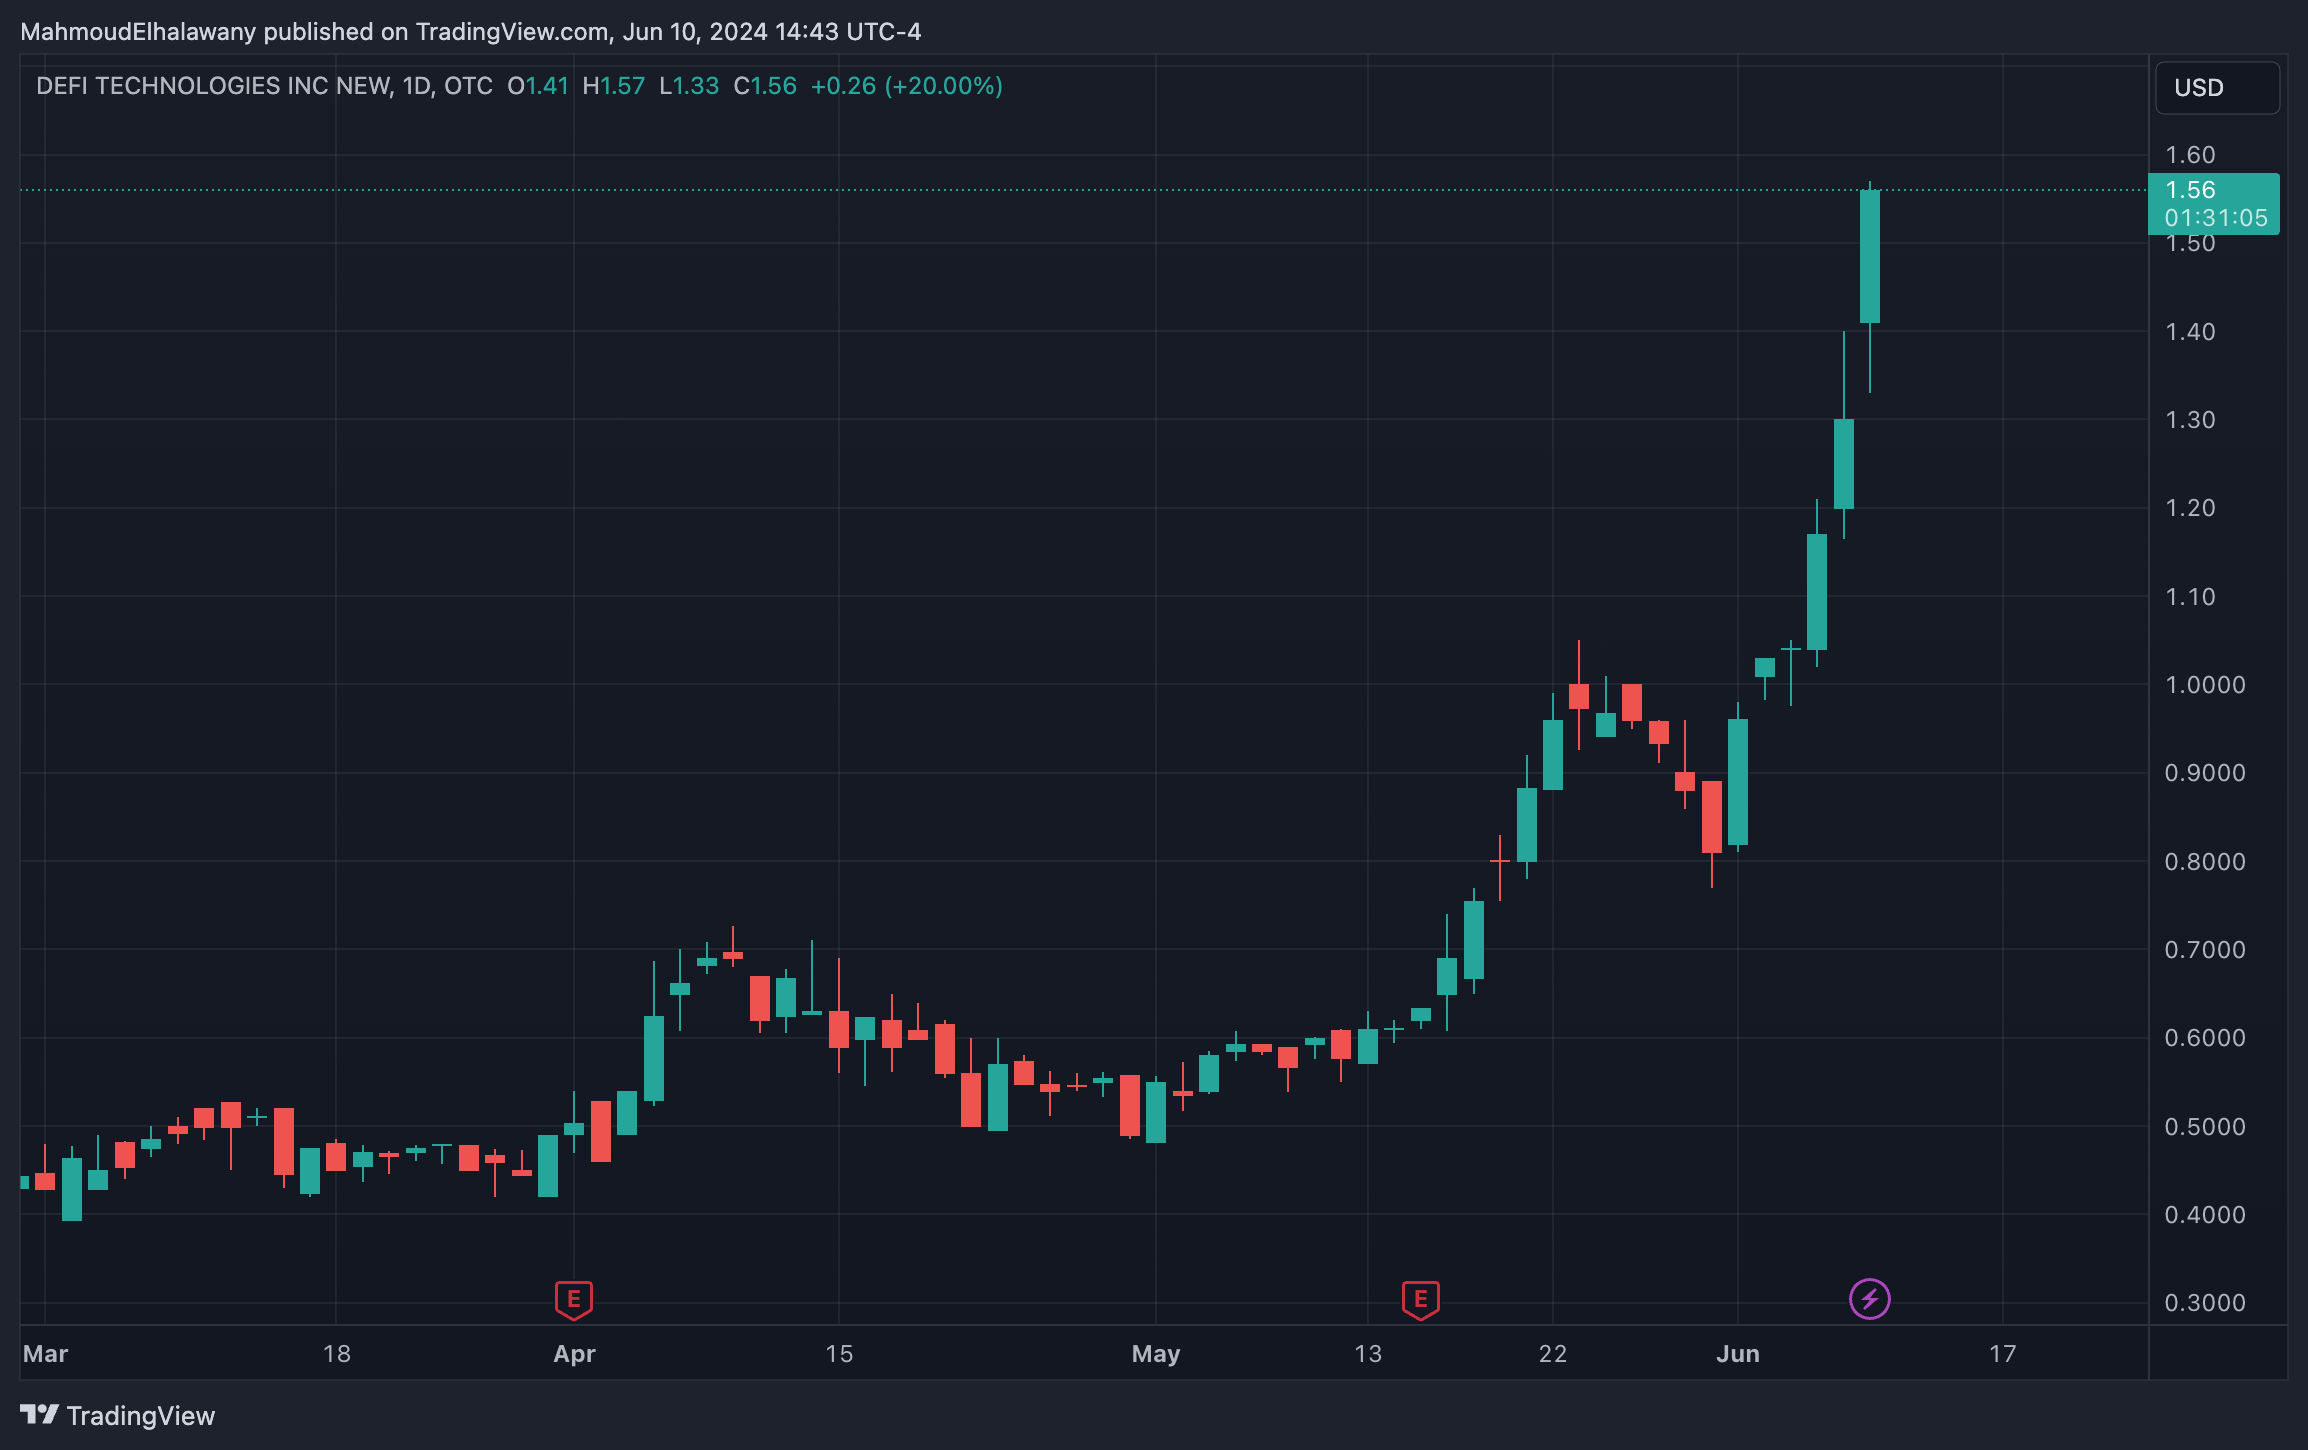2308x1450 pixels.
Task: Click the 0.3000 price axis label
Action: click(x=2204, y=1303)
